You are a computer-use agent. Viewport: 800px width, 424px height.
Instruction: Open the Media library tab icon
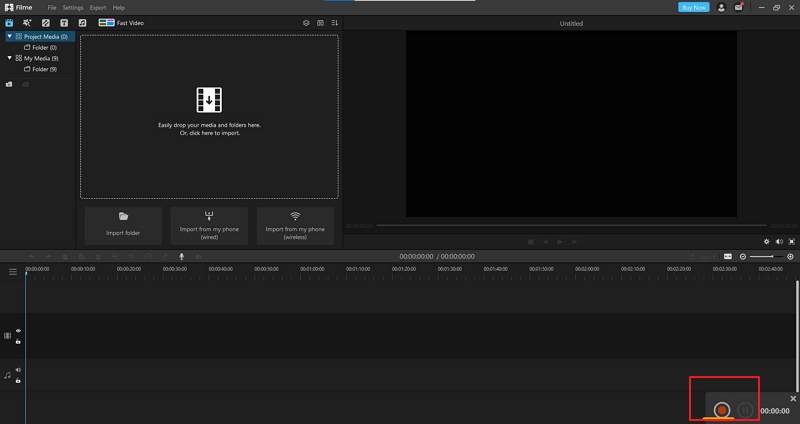click(9, 23)
